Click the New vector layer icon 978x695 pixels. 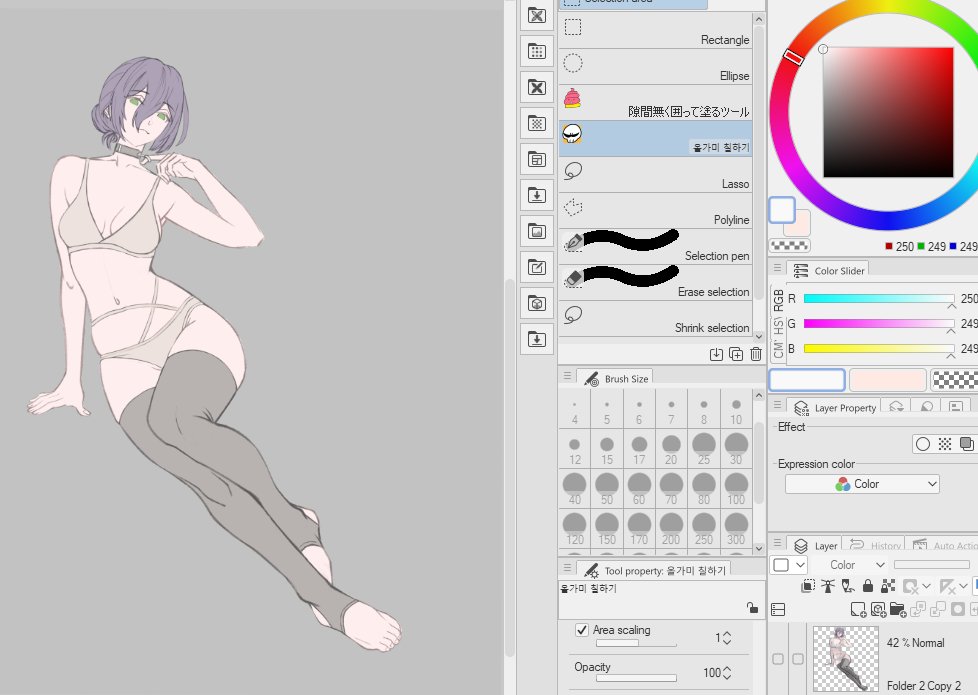[878, 610]
